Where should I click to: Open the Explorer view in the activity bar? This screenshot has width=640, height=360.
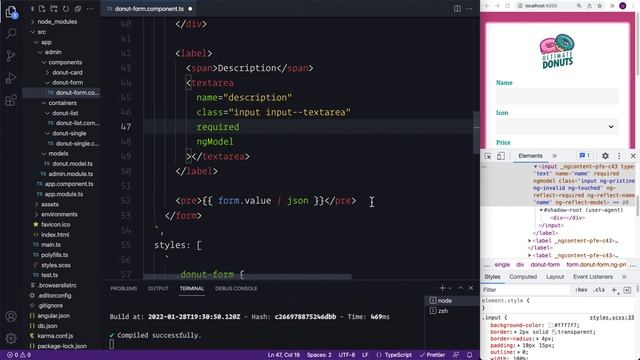11,12
